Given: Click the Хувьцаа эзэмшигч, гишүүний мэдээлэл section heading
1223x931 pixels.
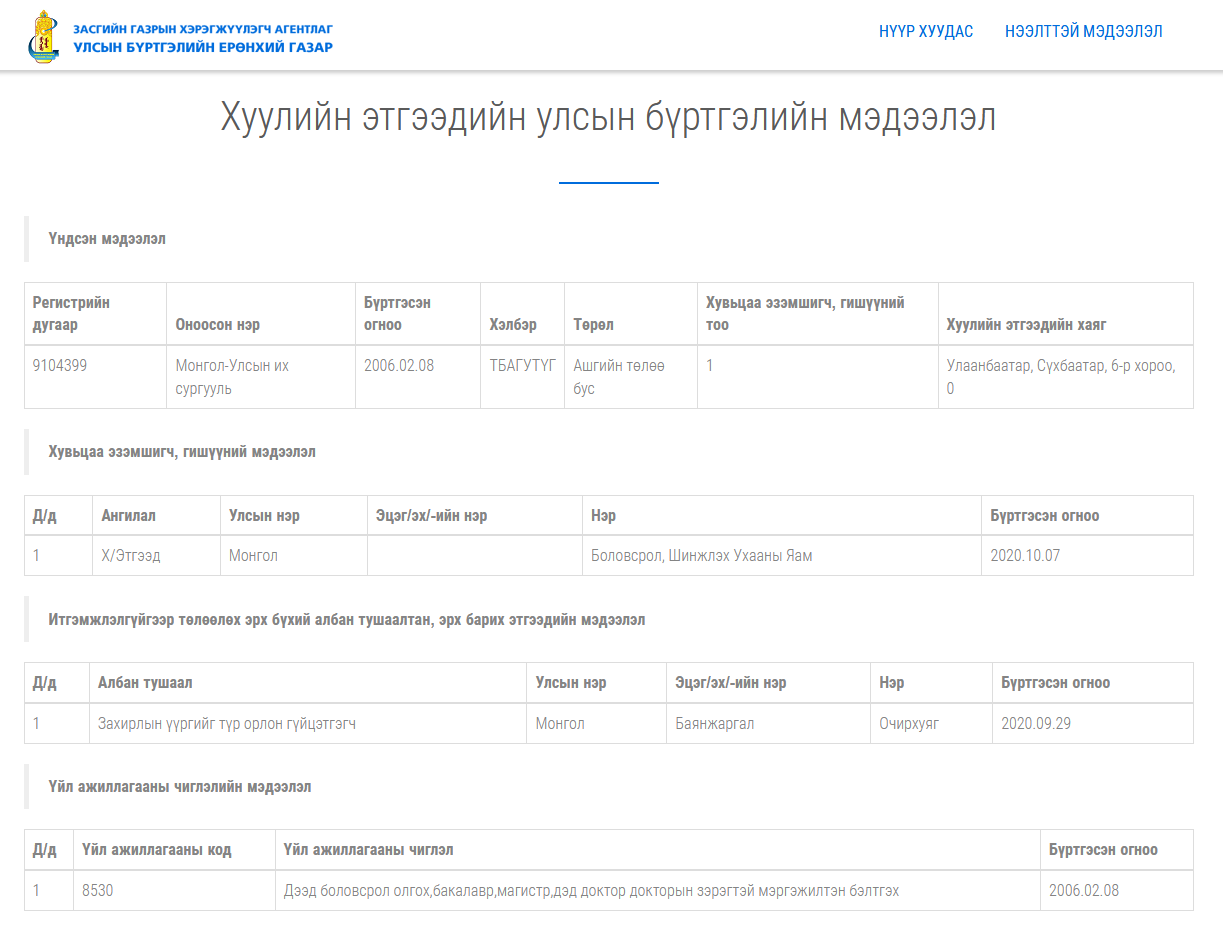Looking at the screenshot, I should [182, 452].
